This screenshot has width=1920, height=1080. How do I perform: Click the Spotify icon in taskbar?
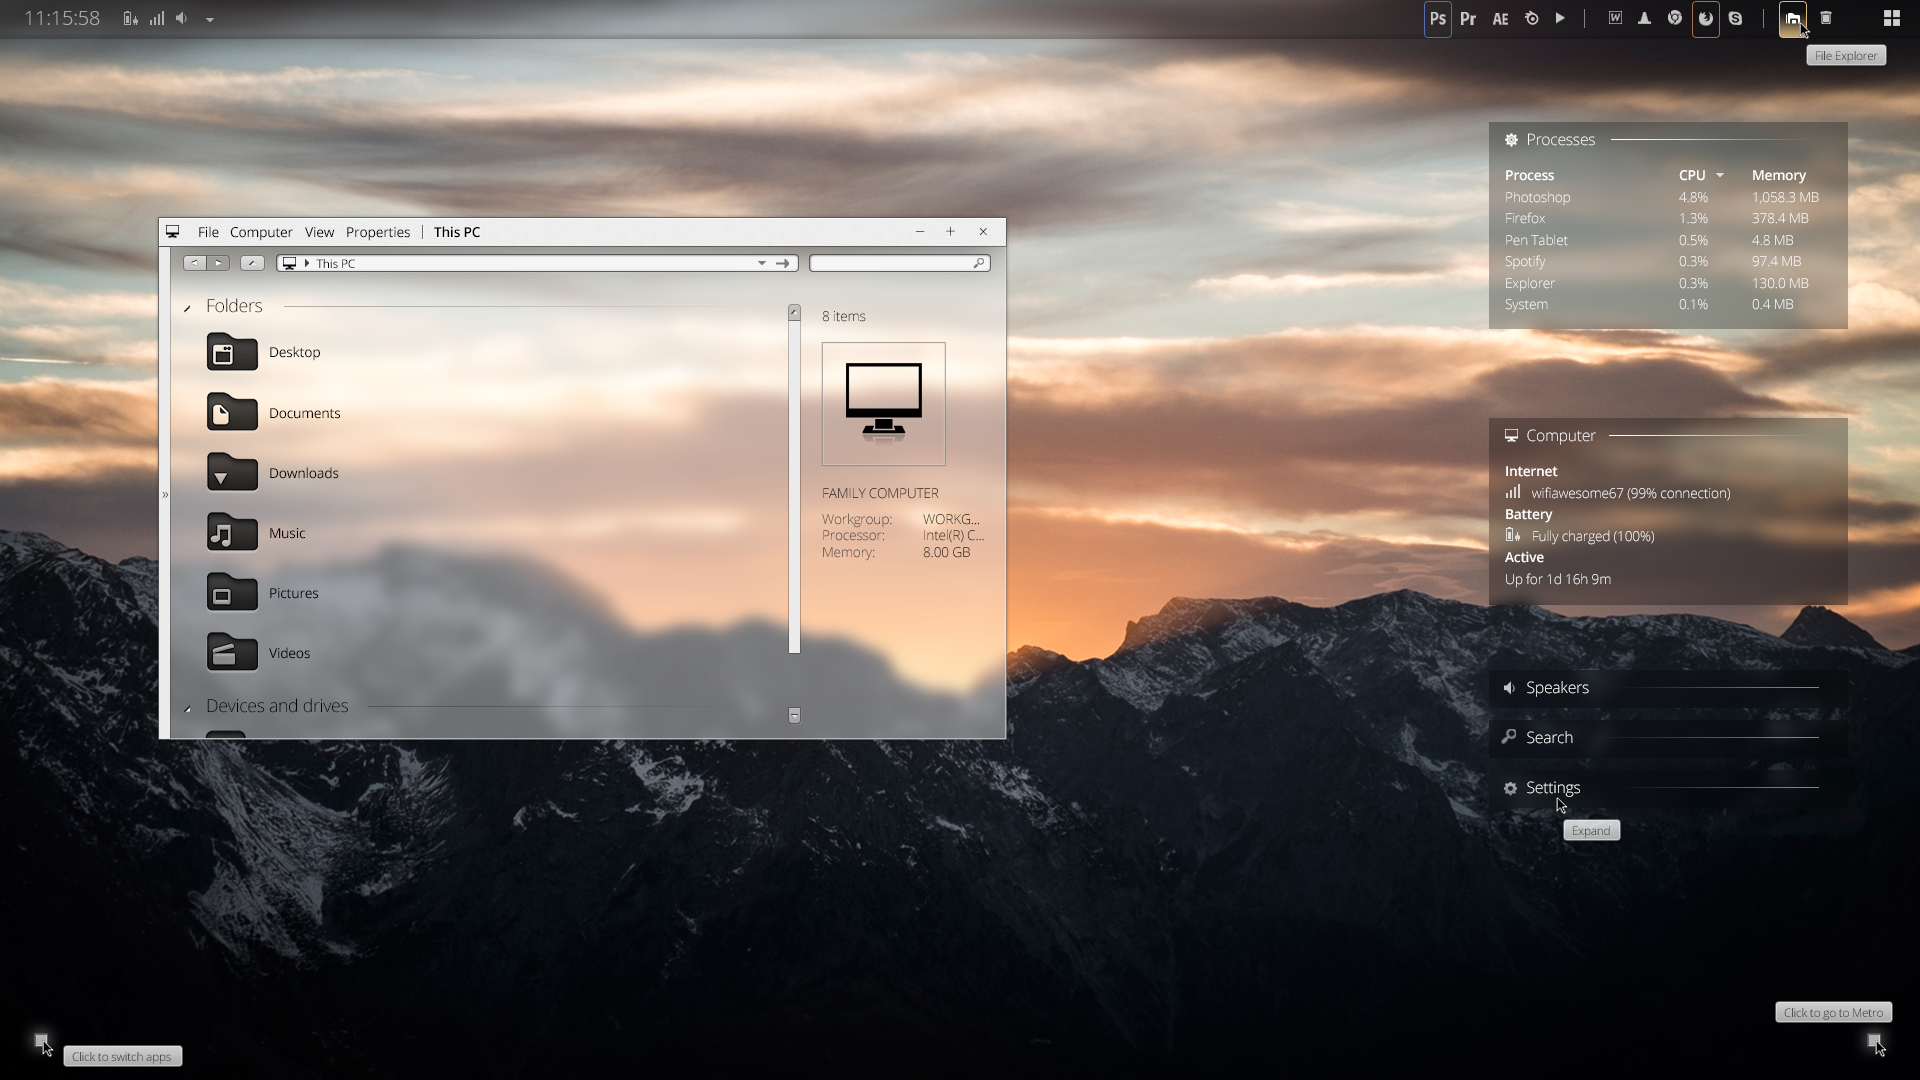(1561, 17)
